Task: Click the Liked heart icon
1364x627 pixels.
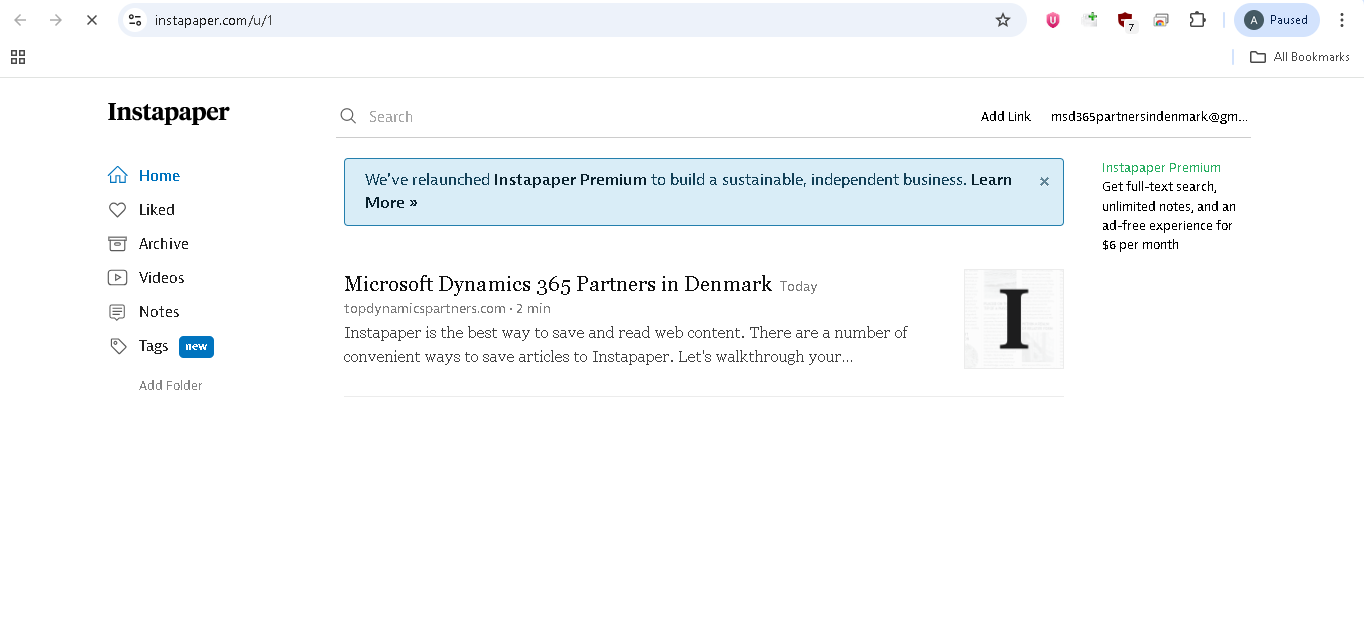Action: (118, 210)
